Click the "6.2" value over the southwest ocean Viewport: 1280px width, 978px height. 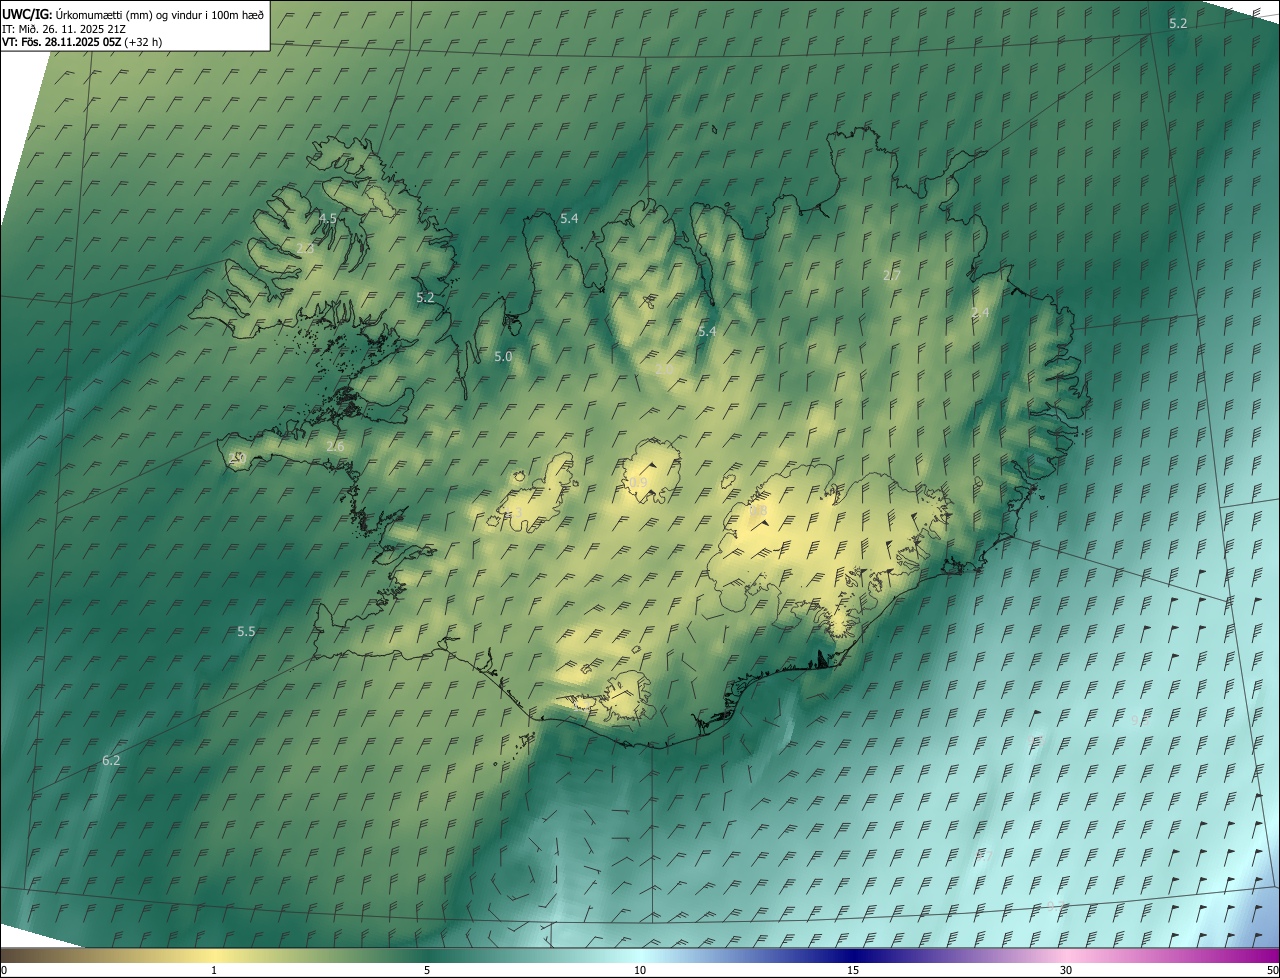tap(111, 761)
